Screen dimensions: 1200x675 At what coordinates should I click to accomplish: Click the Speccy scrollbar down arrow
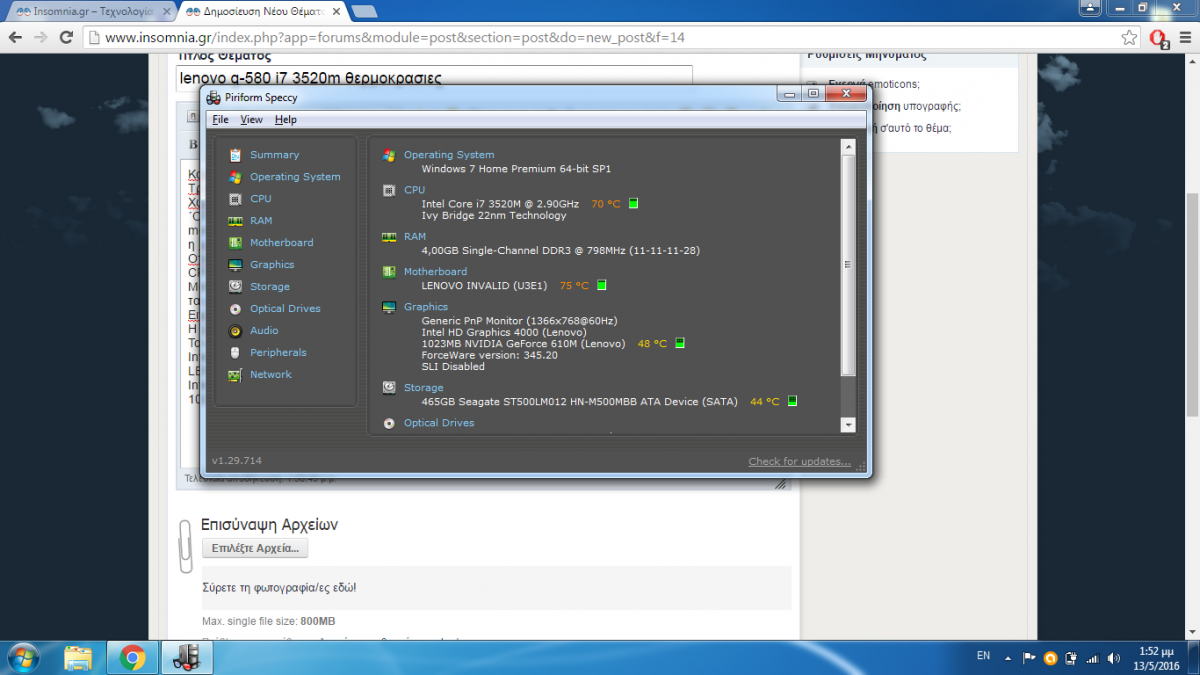[849, 425]
